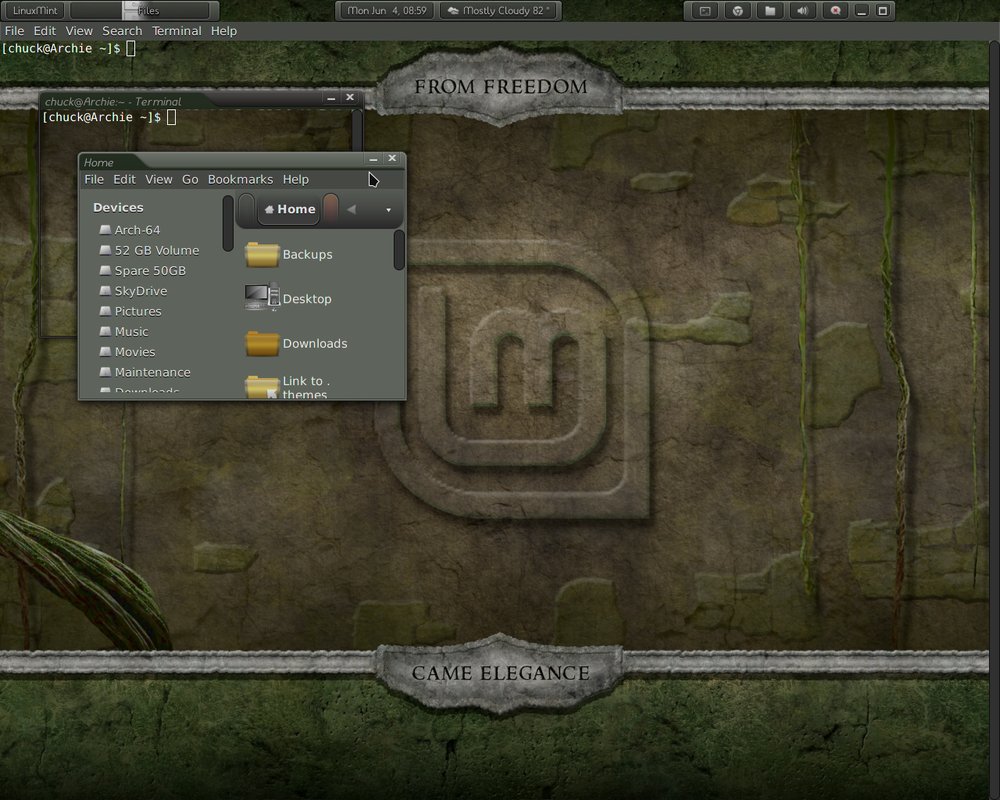This screenshot has height=800, width=1000.
Task: Open the Bookmarks menu
Action: [240, 179]
